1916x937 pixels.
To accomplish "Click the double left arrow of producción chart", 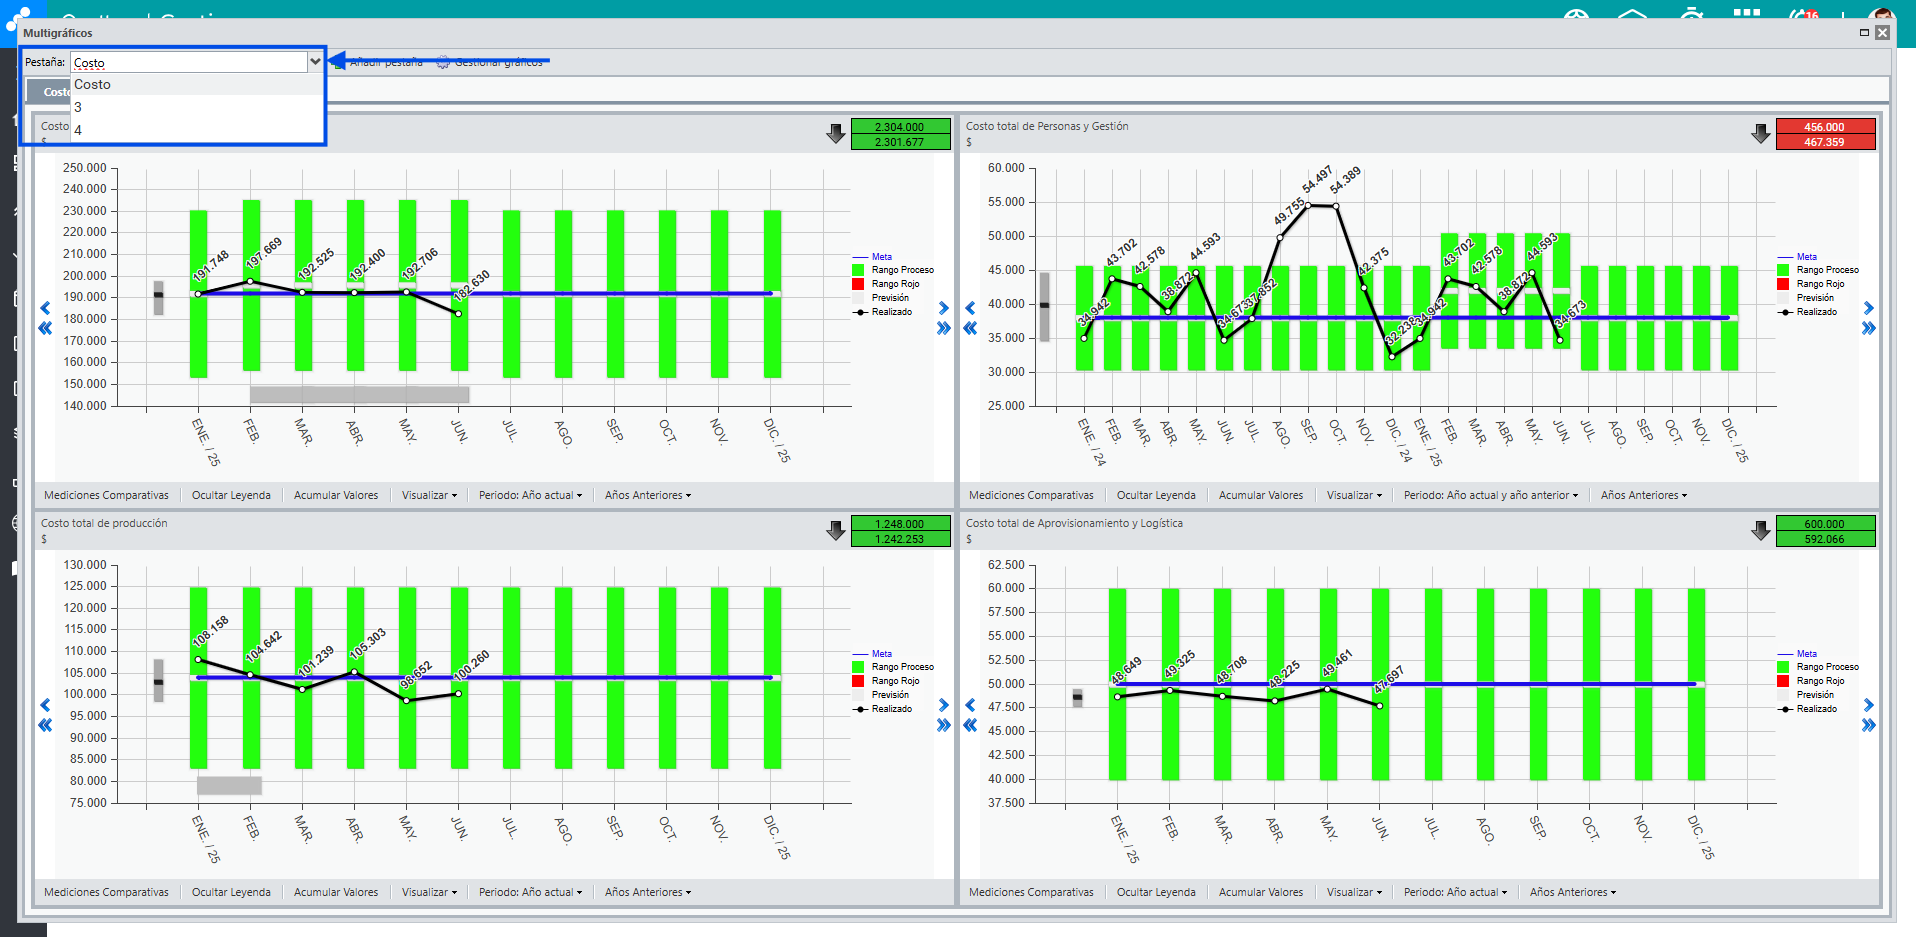I will click(x=45, y=726).
